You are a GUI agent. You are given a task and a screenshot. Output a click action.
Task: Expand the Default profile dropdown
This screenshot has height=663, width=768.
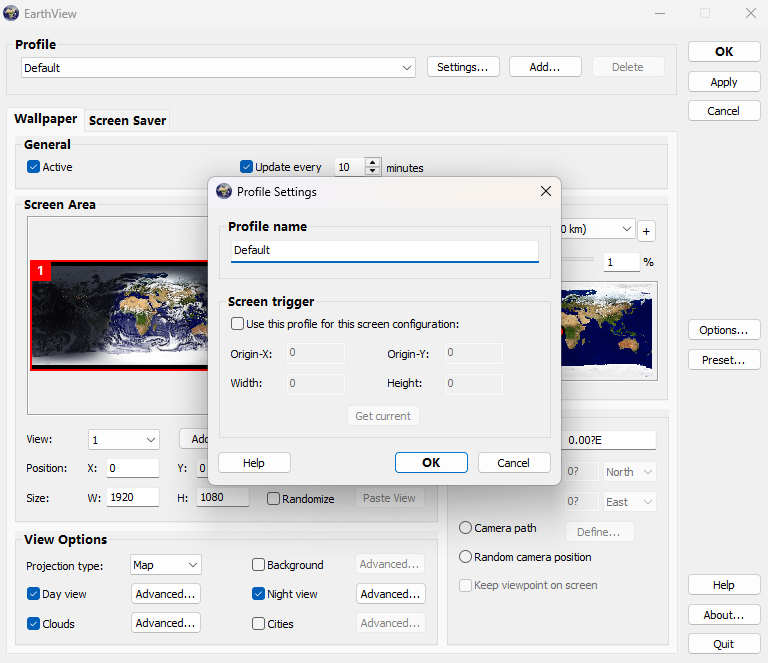[218, 68]
